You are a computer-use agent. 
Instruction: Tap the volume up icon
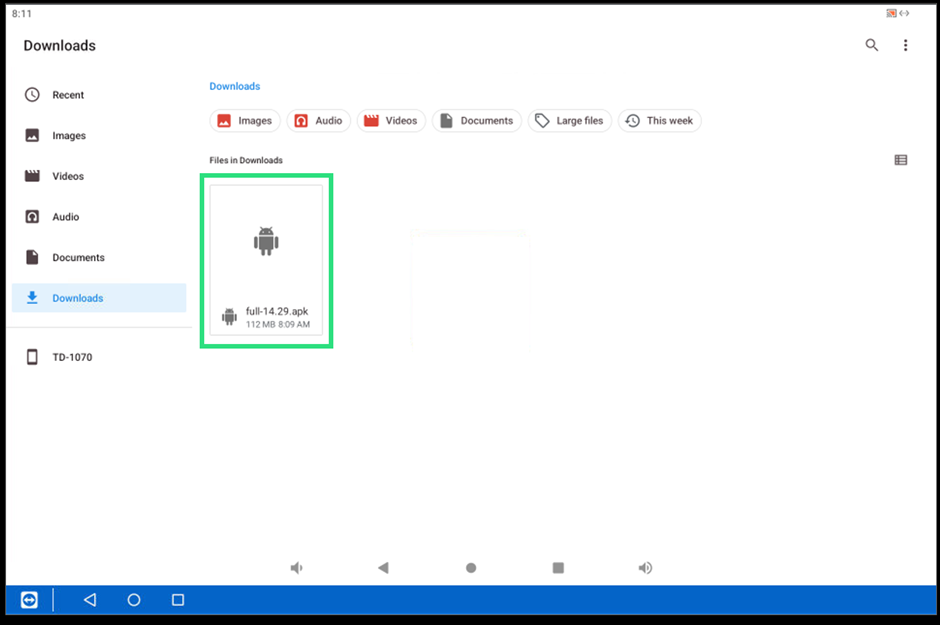645,567
